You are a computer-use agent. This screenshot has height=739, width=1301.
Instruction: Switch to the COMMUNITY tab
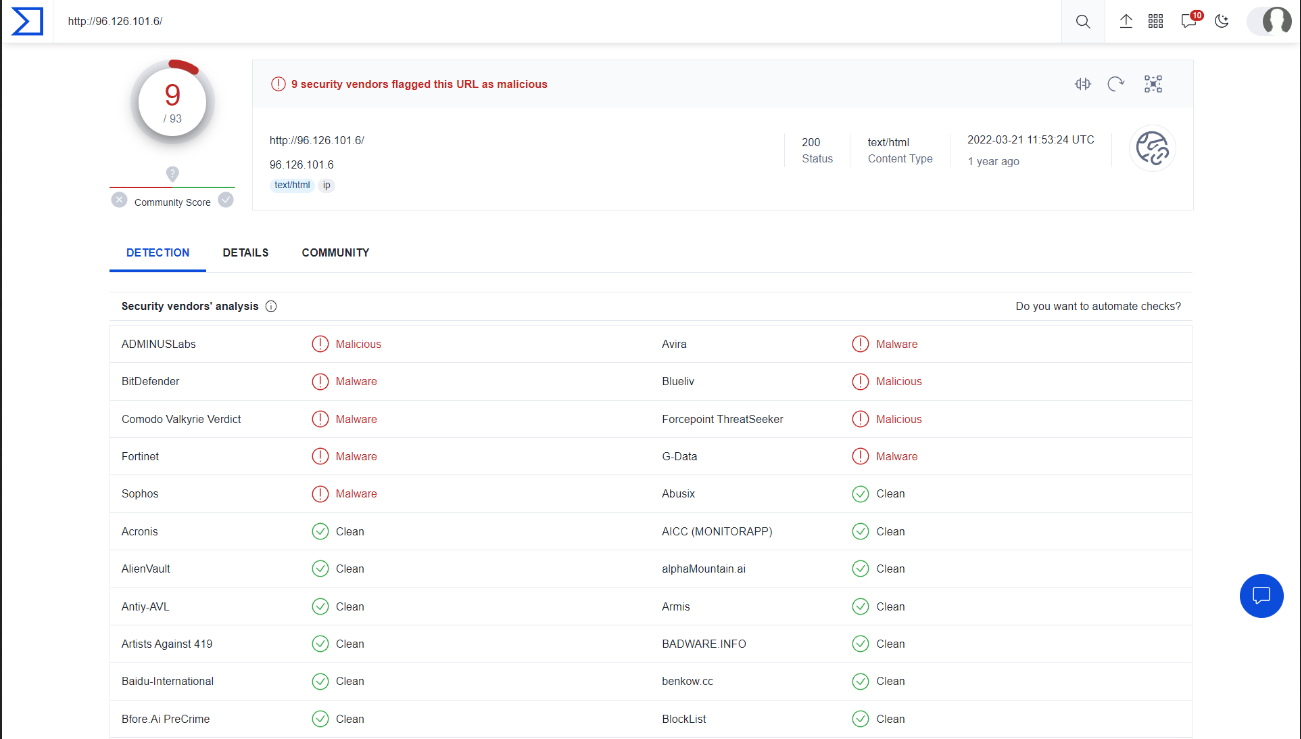(x=336, y=253)
